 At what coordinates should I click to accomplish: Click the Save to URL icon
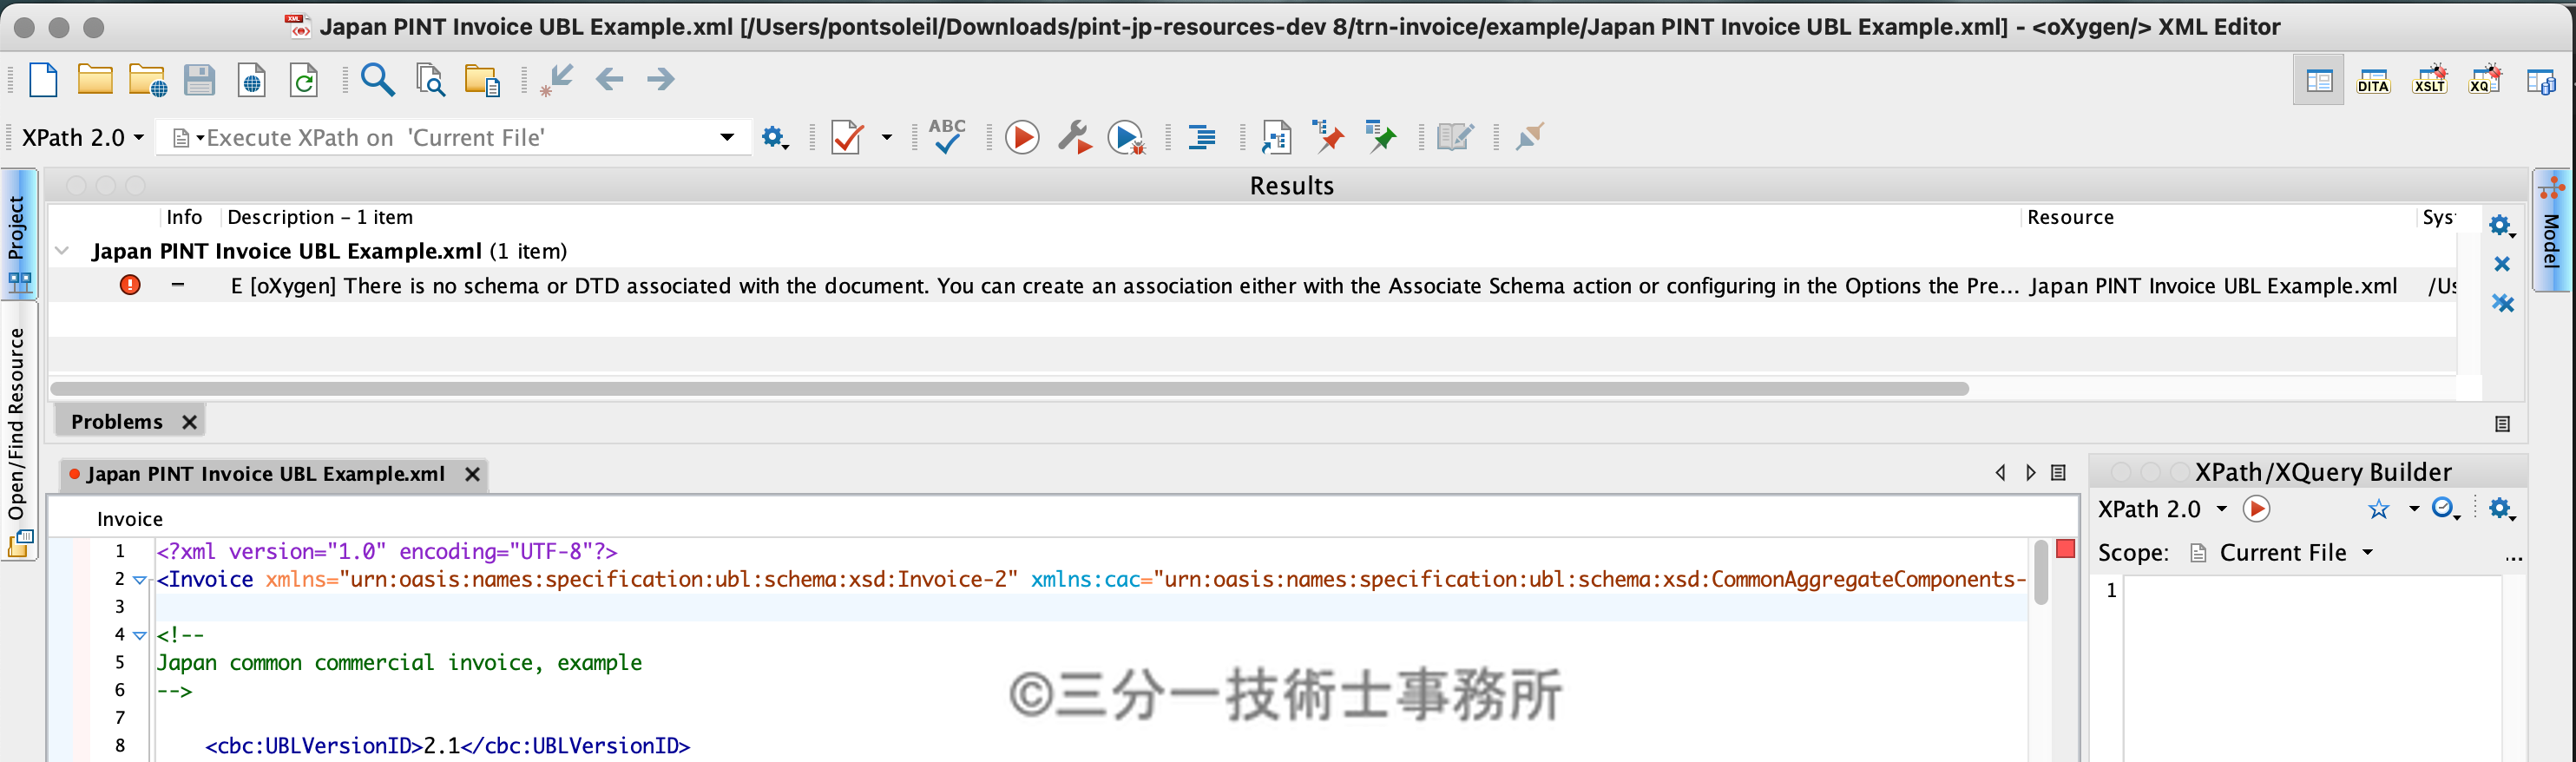(x=252, y=80)
